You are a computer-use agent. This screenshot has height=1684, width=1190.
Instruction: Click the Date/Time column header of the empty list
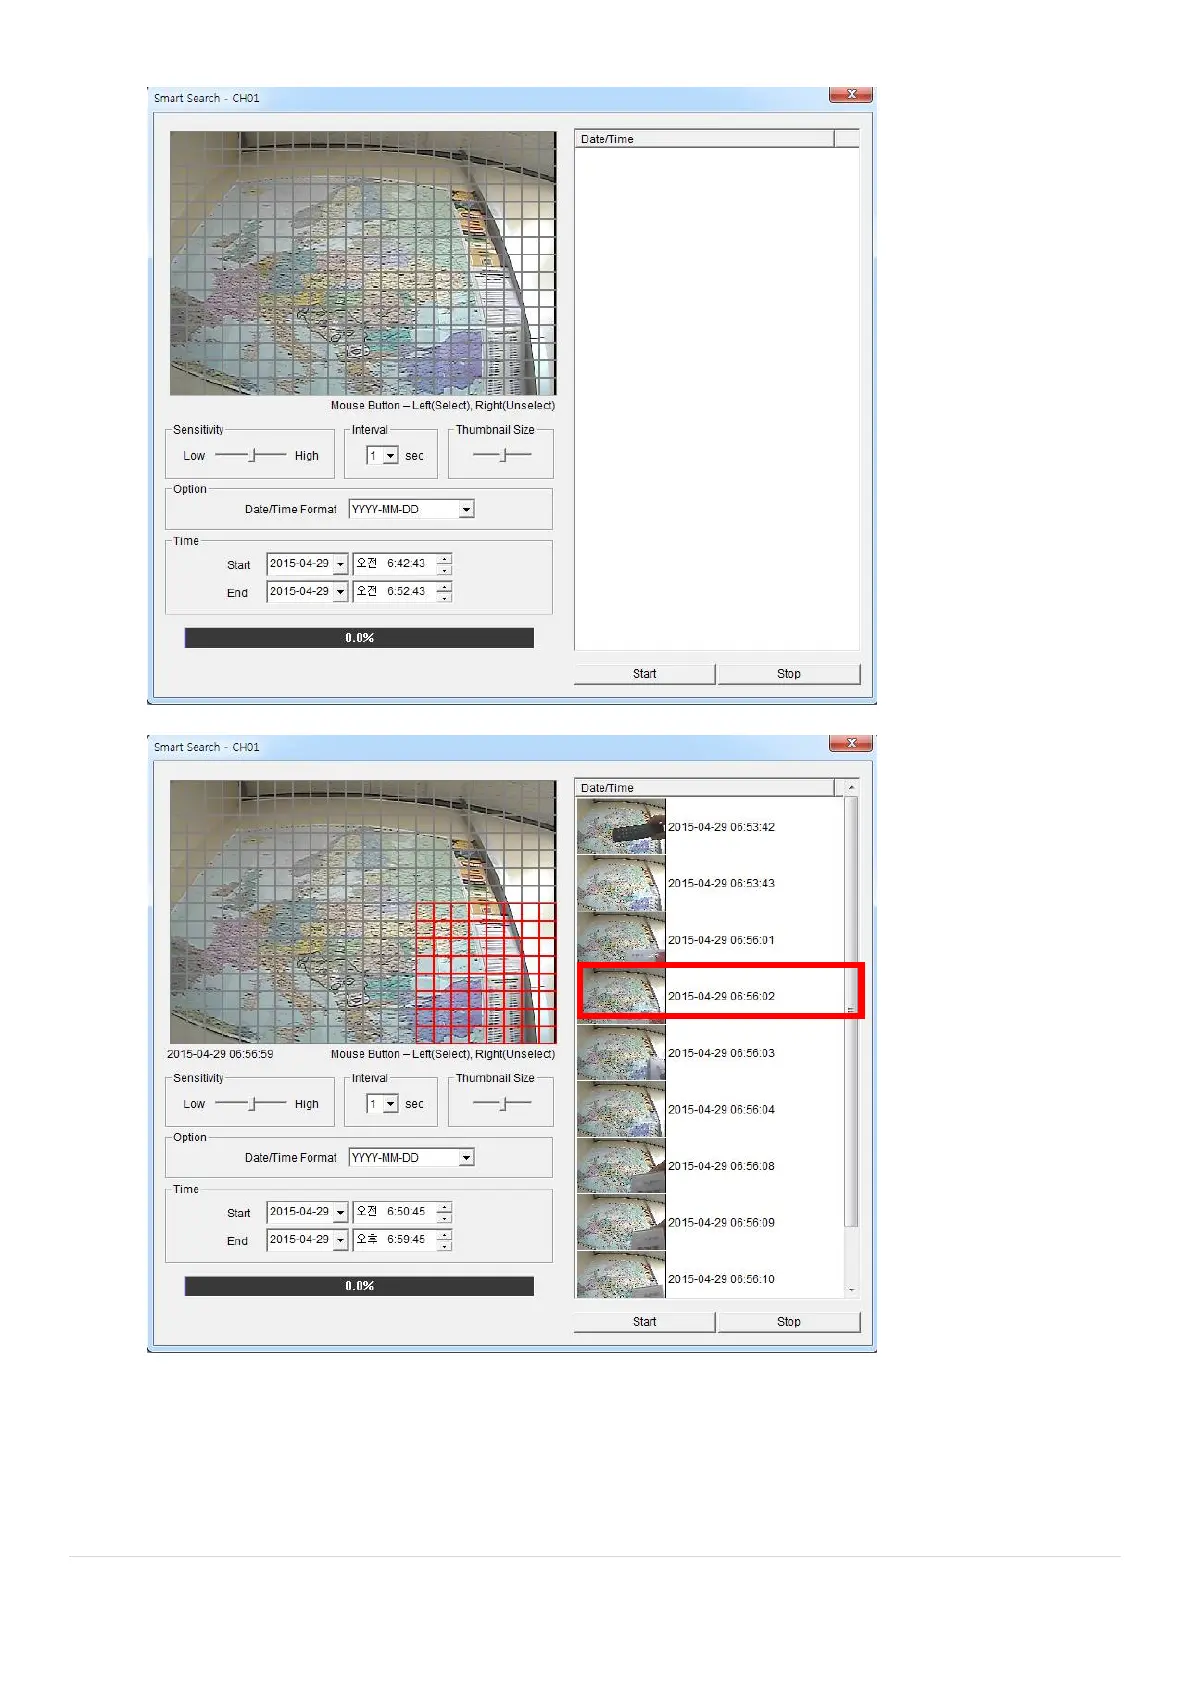pos(704,139)
